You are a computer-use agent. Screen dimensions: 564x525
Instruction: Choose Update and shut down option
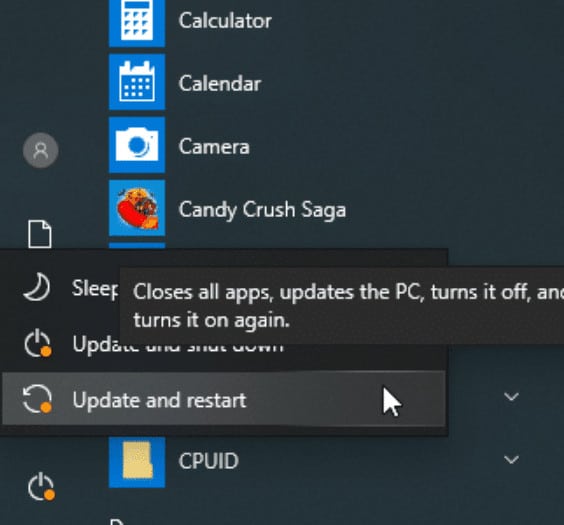pyautogui.click(x=224, y=344)
